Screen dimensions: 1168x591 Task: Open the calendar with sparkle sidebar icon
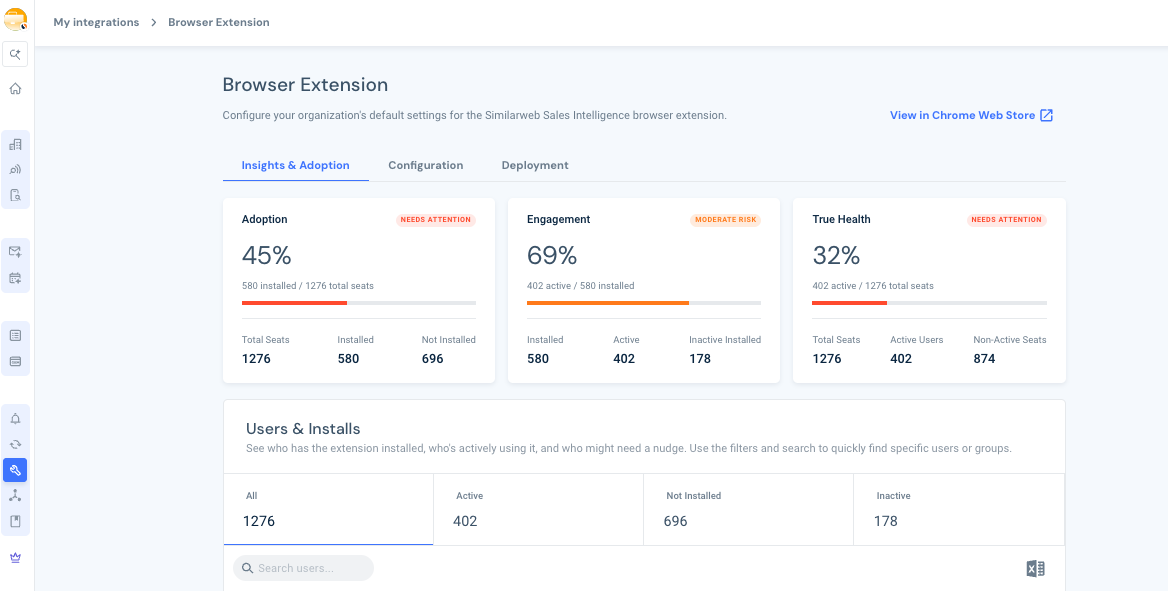[15, 278]
